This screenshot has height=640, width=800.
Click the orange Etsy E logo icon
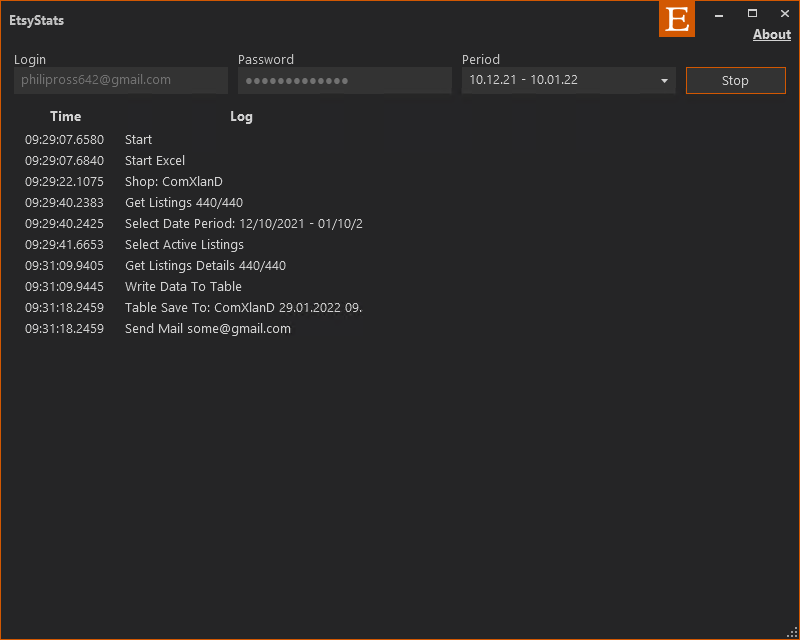click(677, 19)
